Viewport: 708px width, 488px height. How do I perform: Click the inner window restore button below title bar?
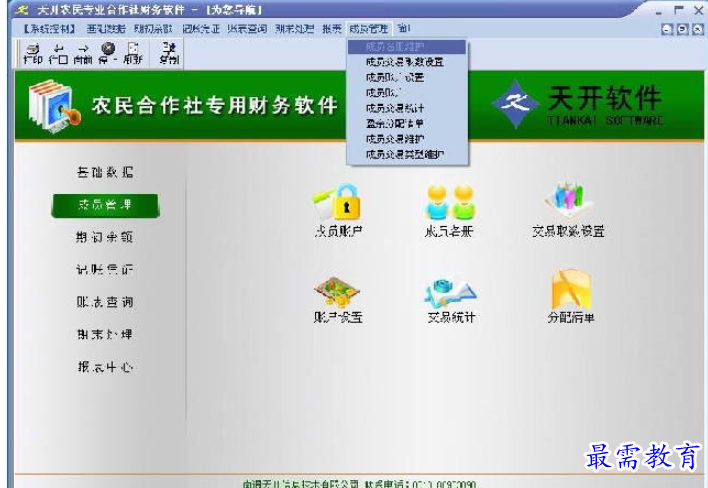point(682,29)
